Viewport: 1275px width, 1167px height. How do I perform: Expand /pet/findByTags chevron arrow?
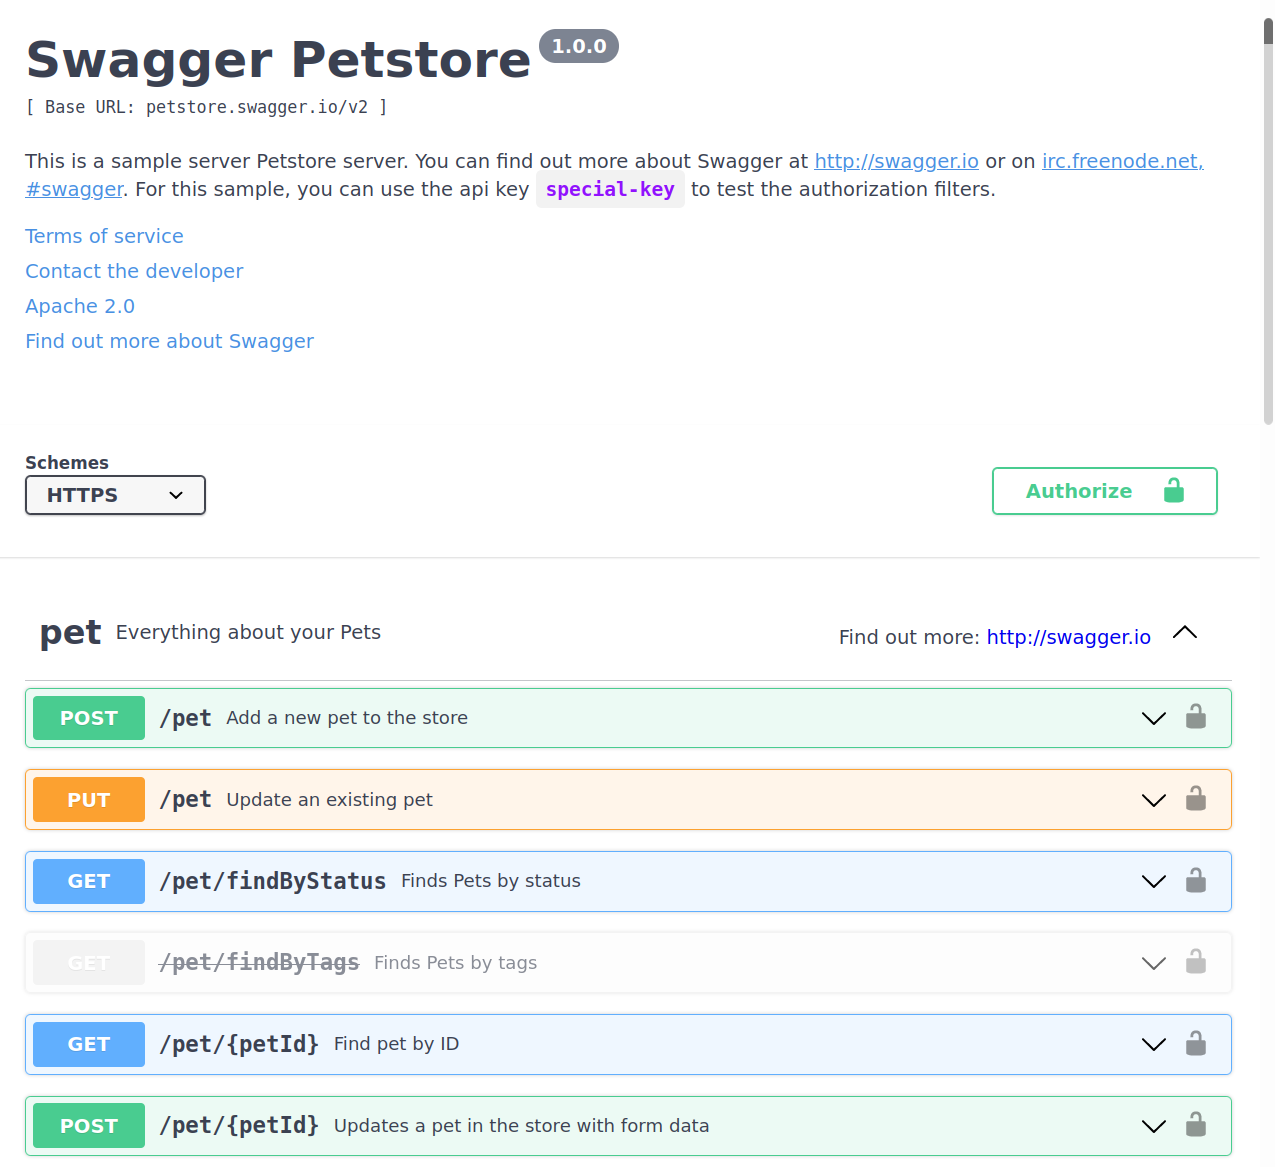coord(1154,964)
